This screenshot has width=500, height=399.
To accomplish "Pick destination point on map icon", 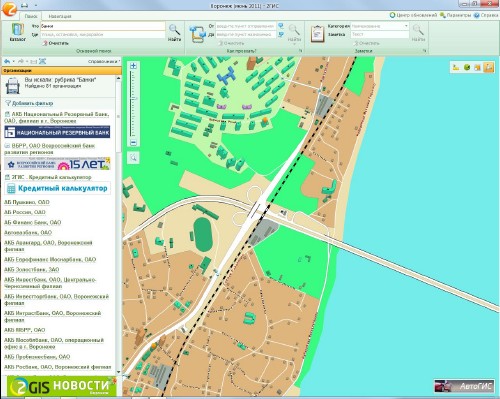I will coord(281,34).
